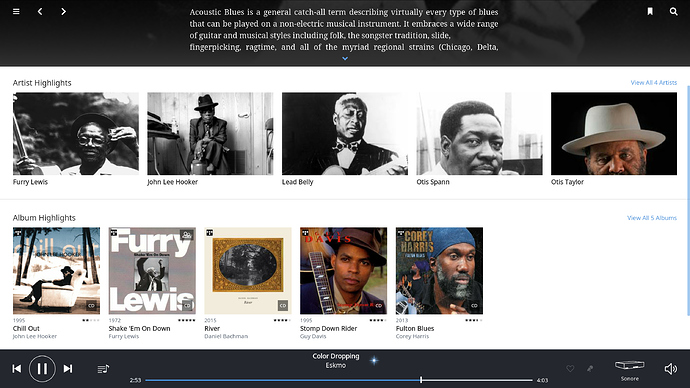This screenshot has width=690, height=388.
Task: Open the Lead Belly artist photo
Action: pos(345,134)
